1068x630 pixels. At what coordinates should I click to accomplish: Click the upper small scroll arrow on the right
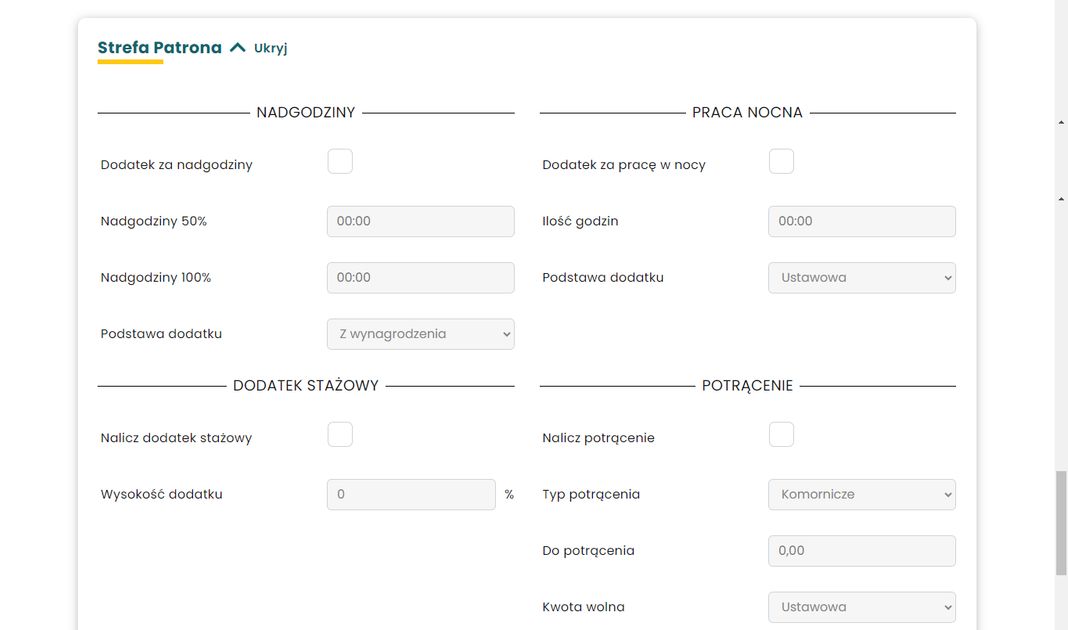(x=1061, y=122)
